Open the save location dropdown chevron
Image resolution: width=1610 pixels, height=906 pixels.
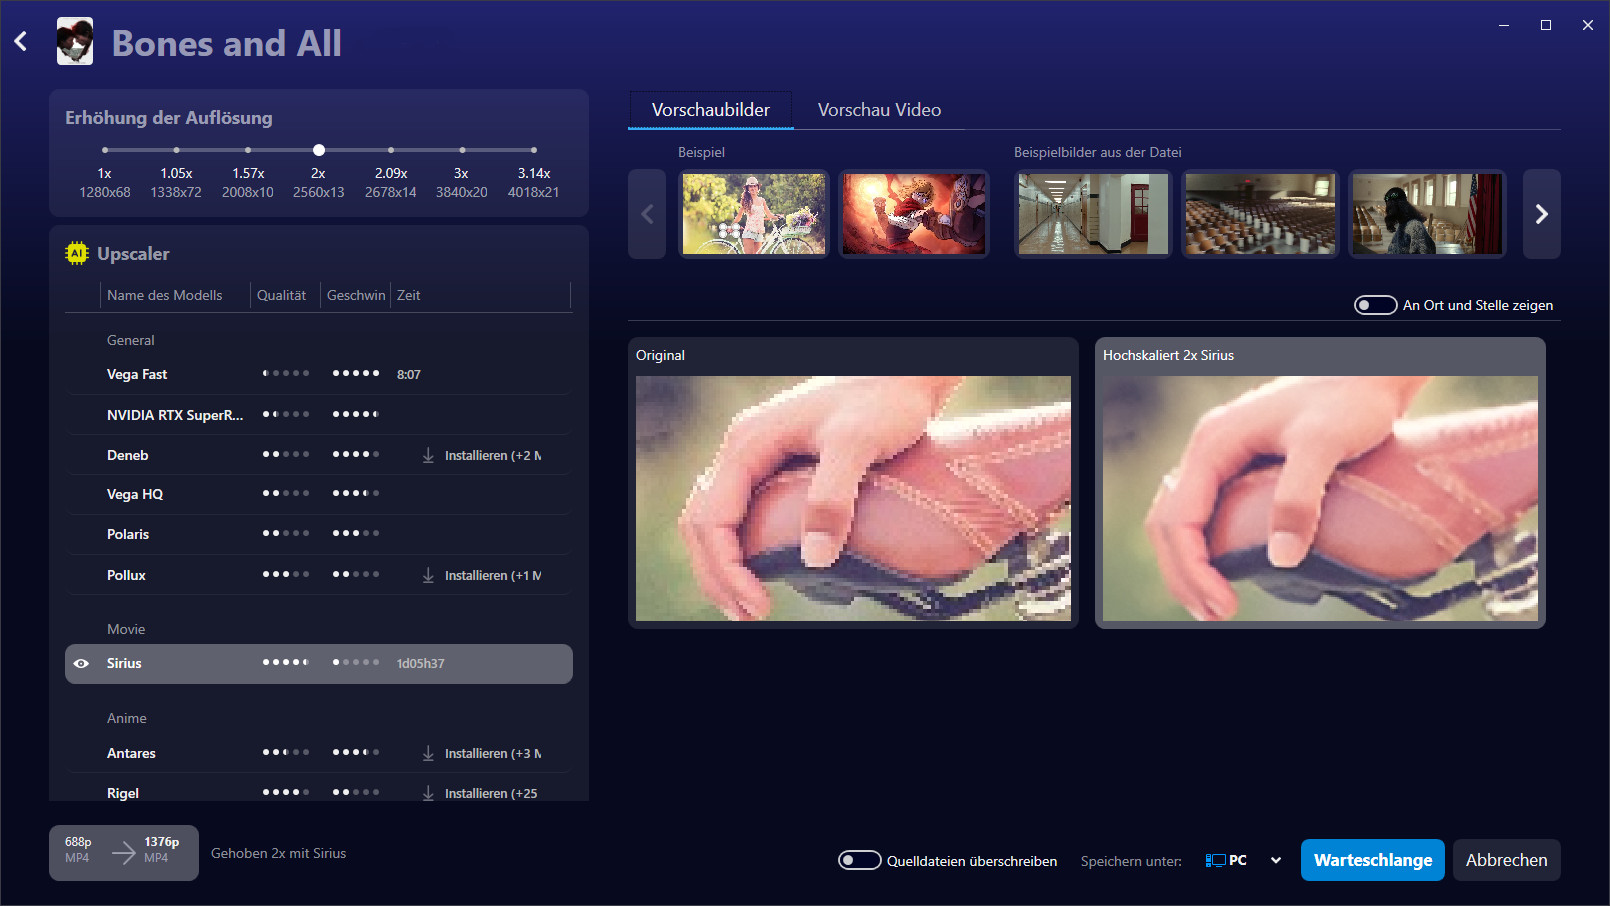tap(1276, 860)
